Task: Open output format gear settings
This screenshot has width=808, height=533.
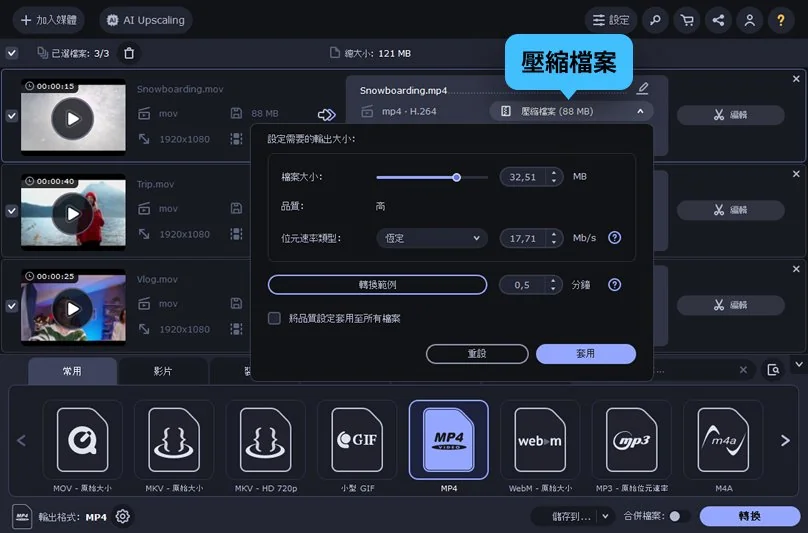Action: [123, 516]
